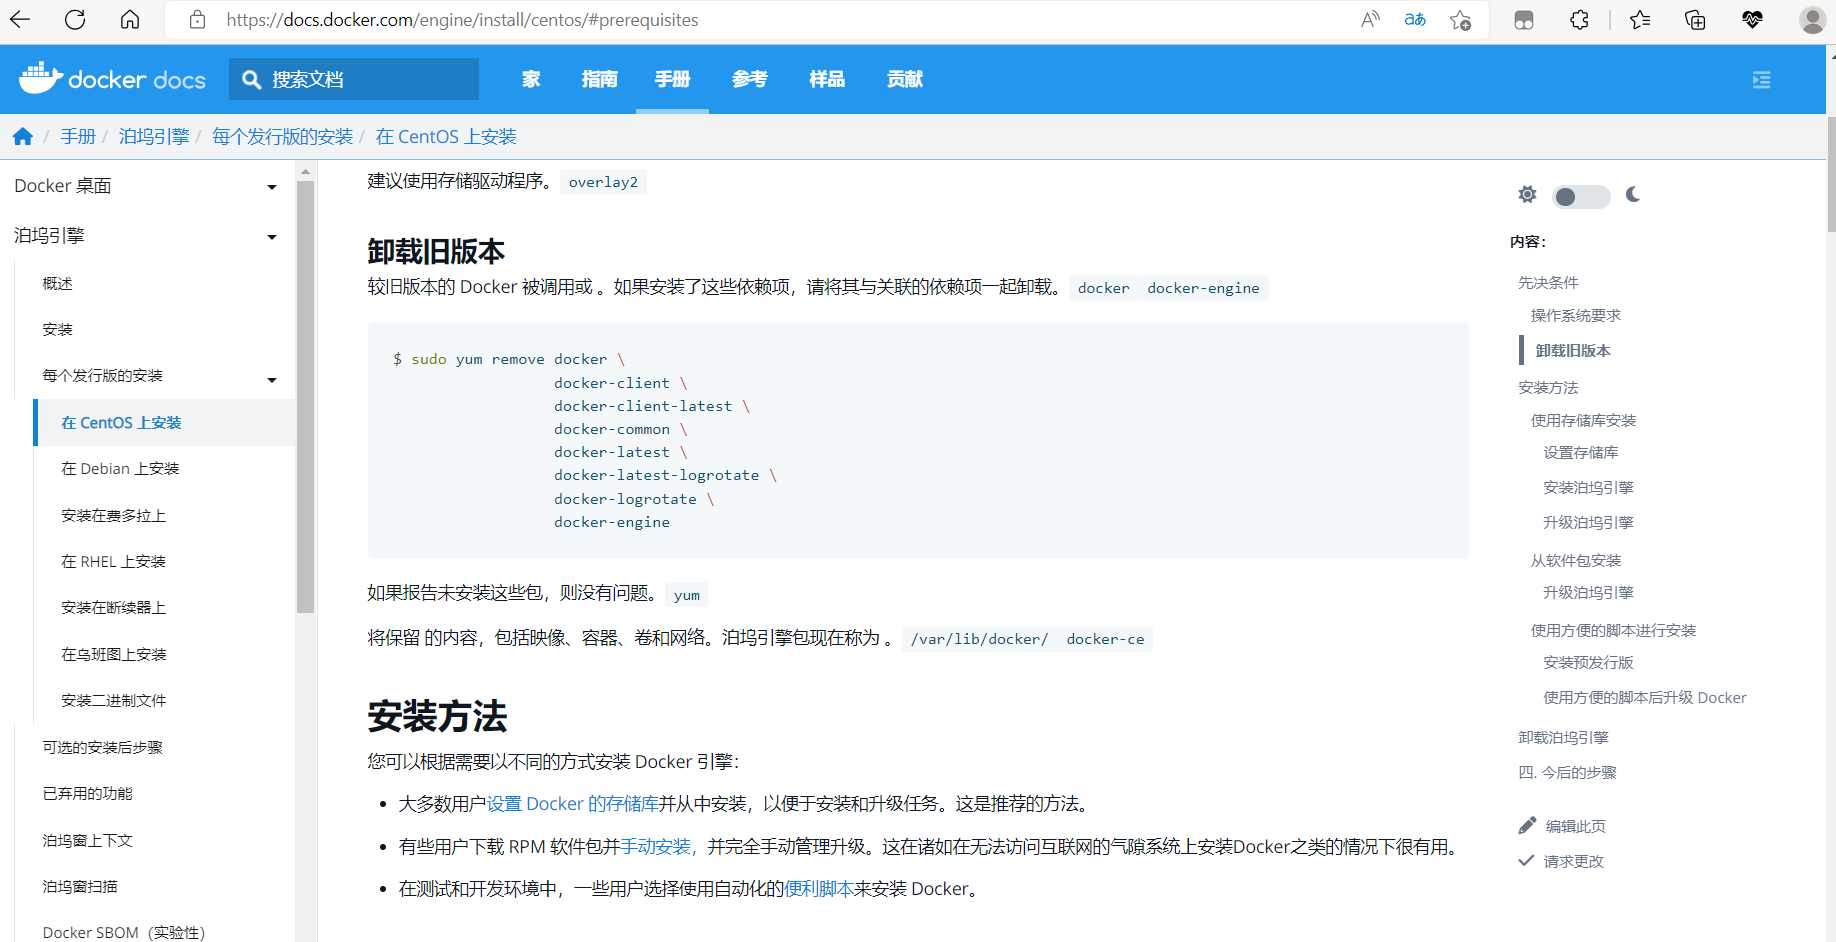View site info lock icon
This screenshot has width=1836, height=942.
pyautogui.click(x=198, y=19)
